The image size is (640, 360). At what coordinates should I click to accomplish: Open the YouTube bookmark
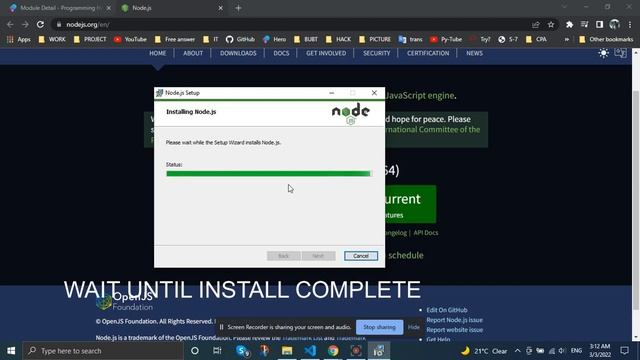[x=130, y=39]
